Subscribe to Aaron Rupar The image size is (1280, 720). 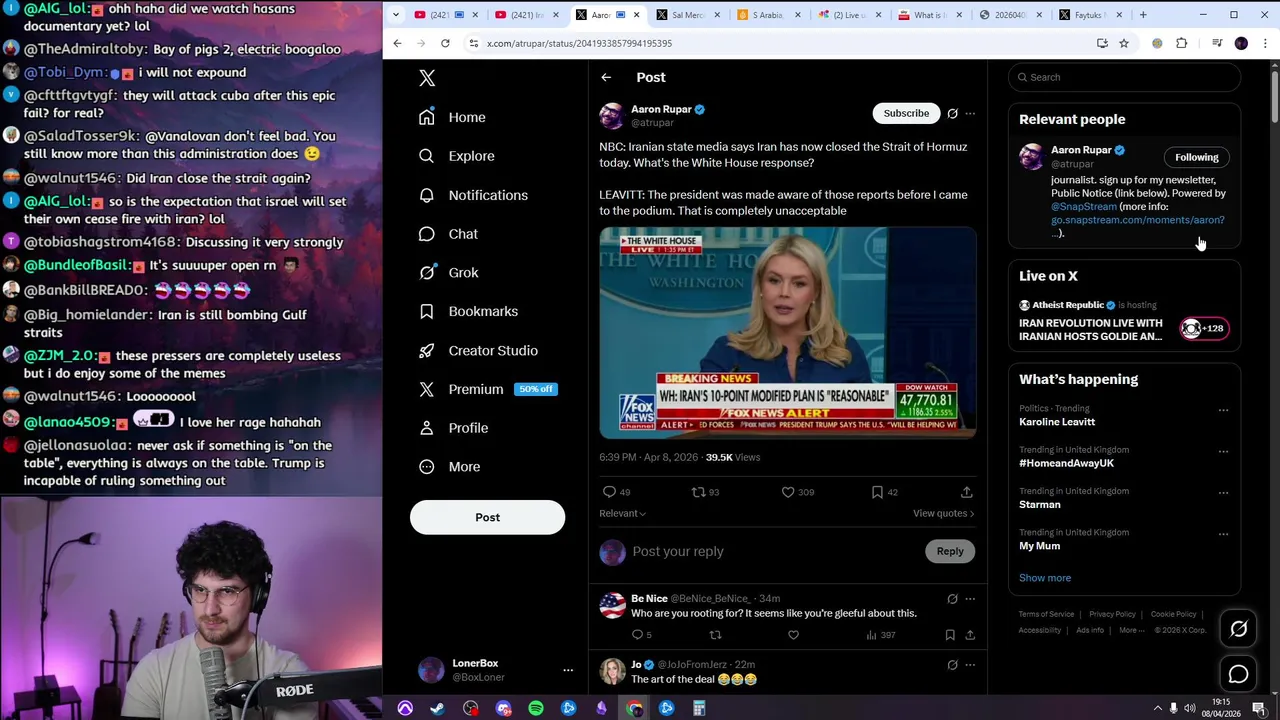pos(906,113)
